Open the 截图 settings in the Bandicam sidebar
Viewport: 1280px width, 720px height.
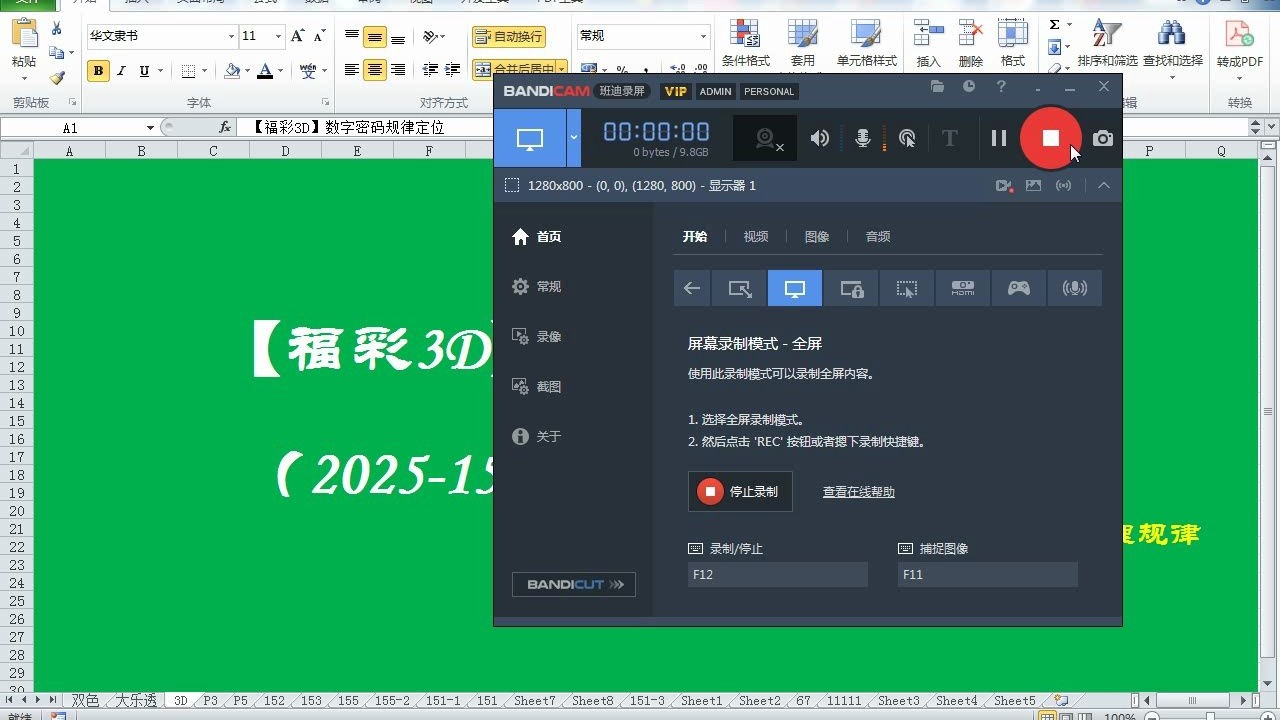(537, 387)
